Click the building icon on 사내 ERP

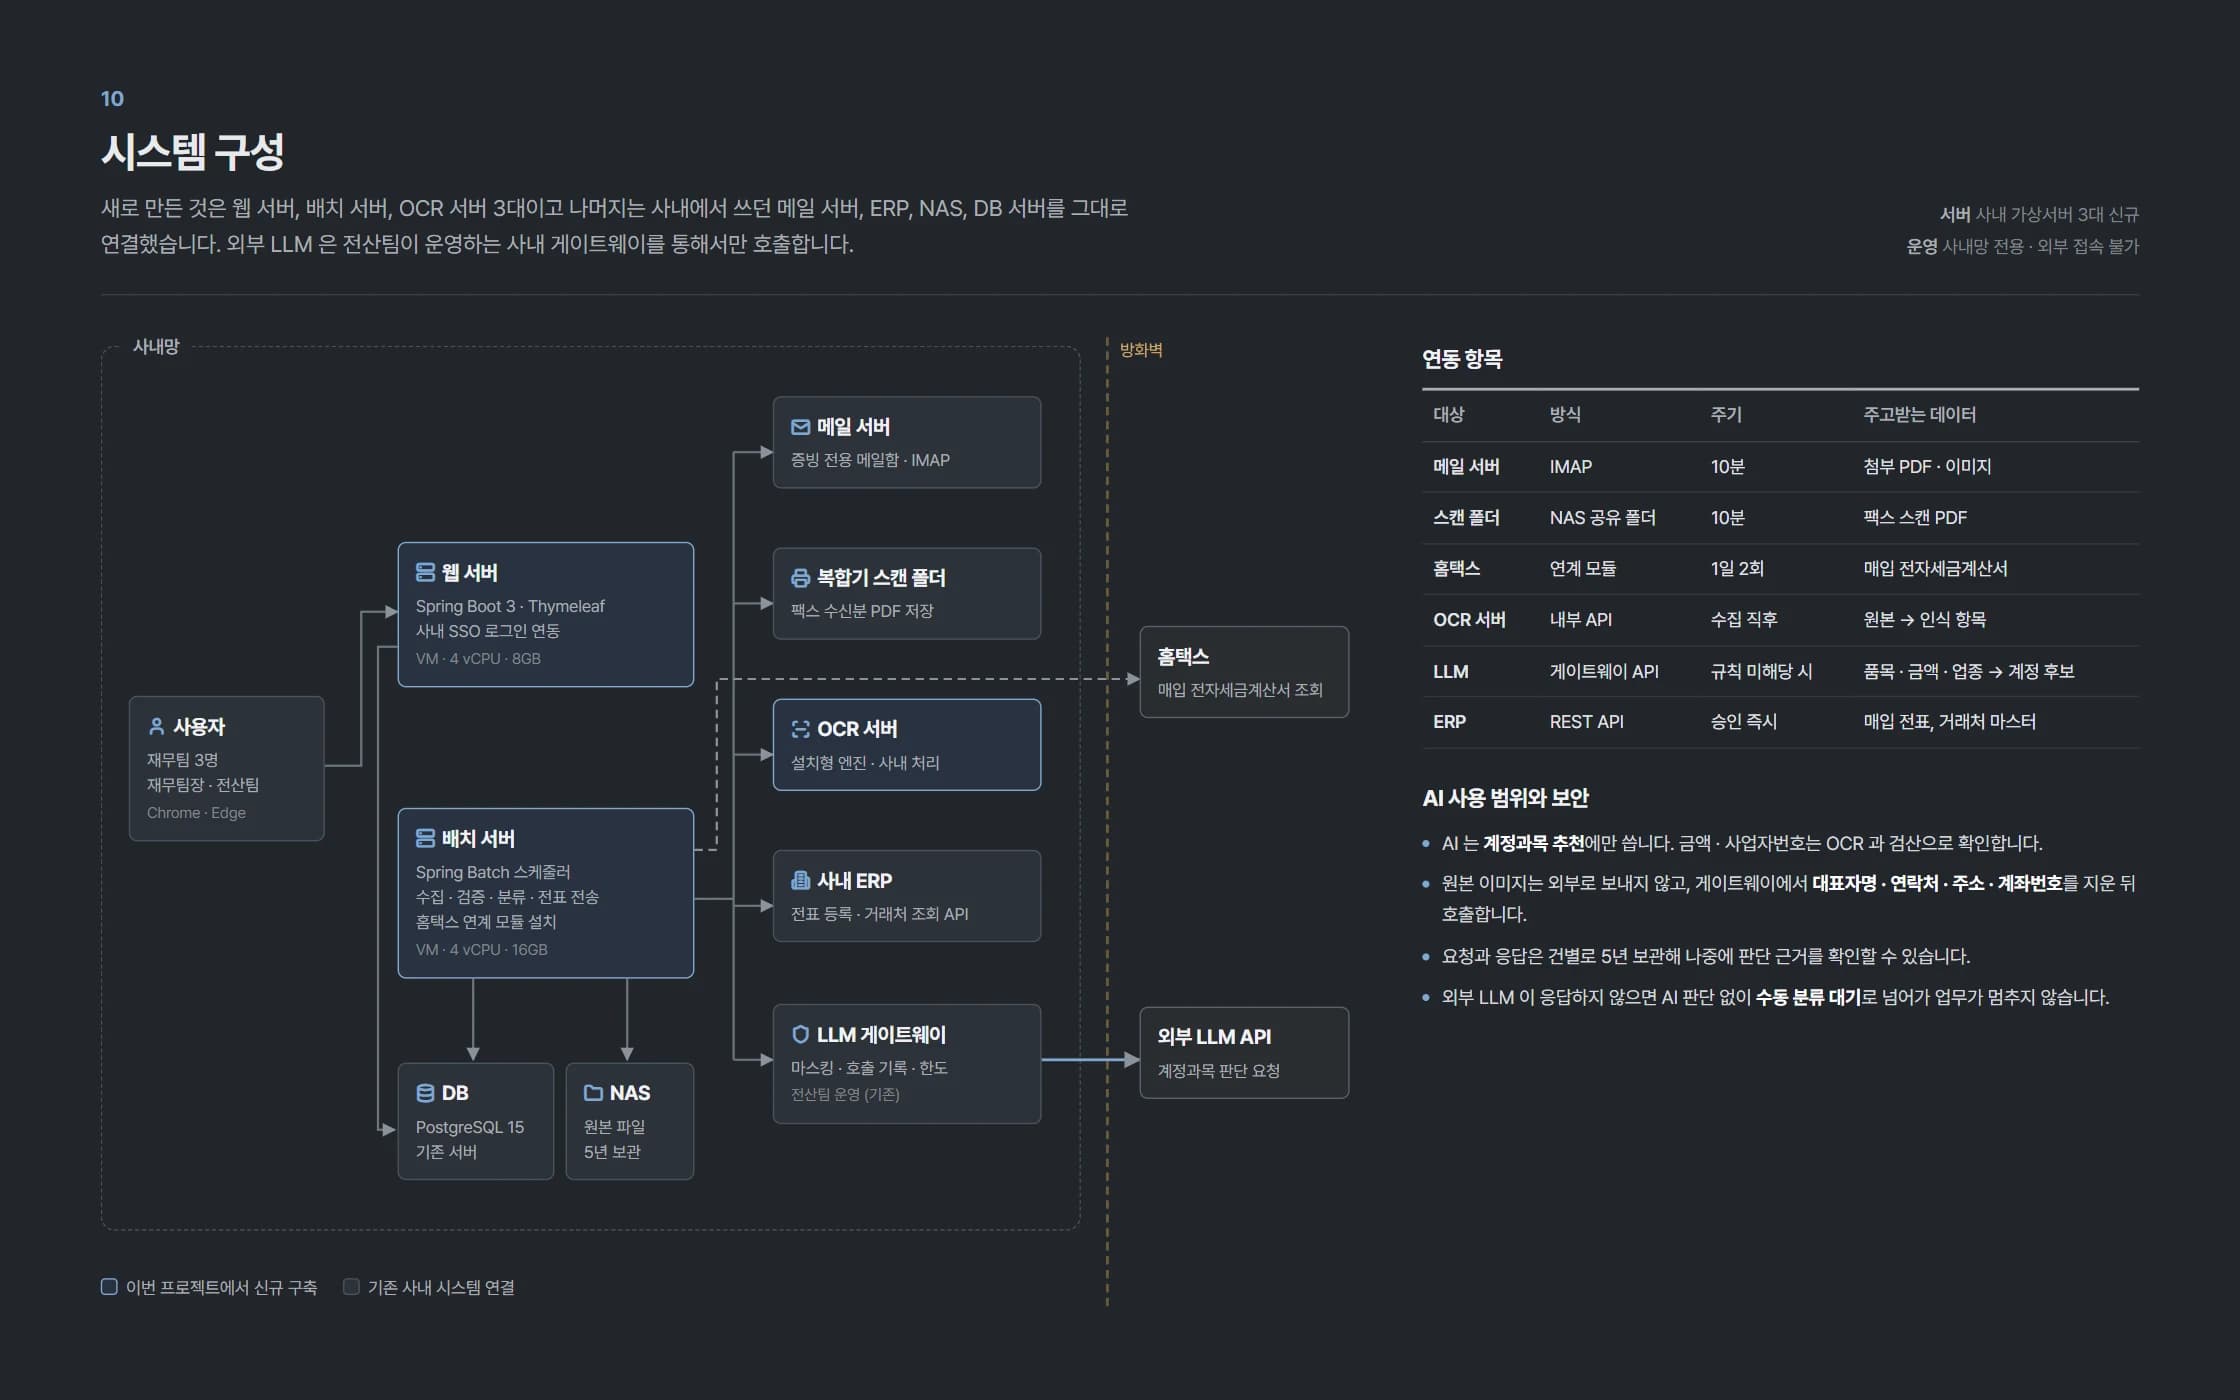tap(800, 880)
